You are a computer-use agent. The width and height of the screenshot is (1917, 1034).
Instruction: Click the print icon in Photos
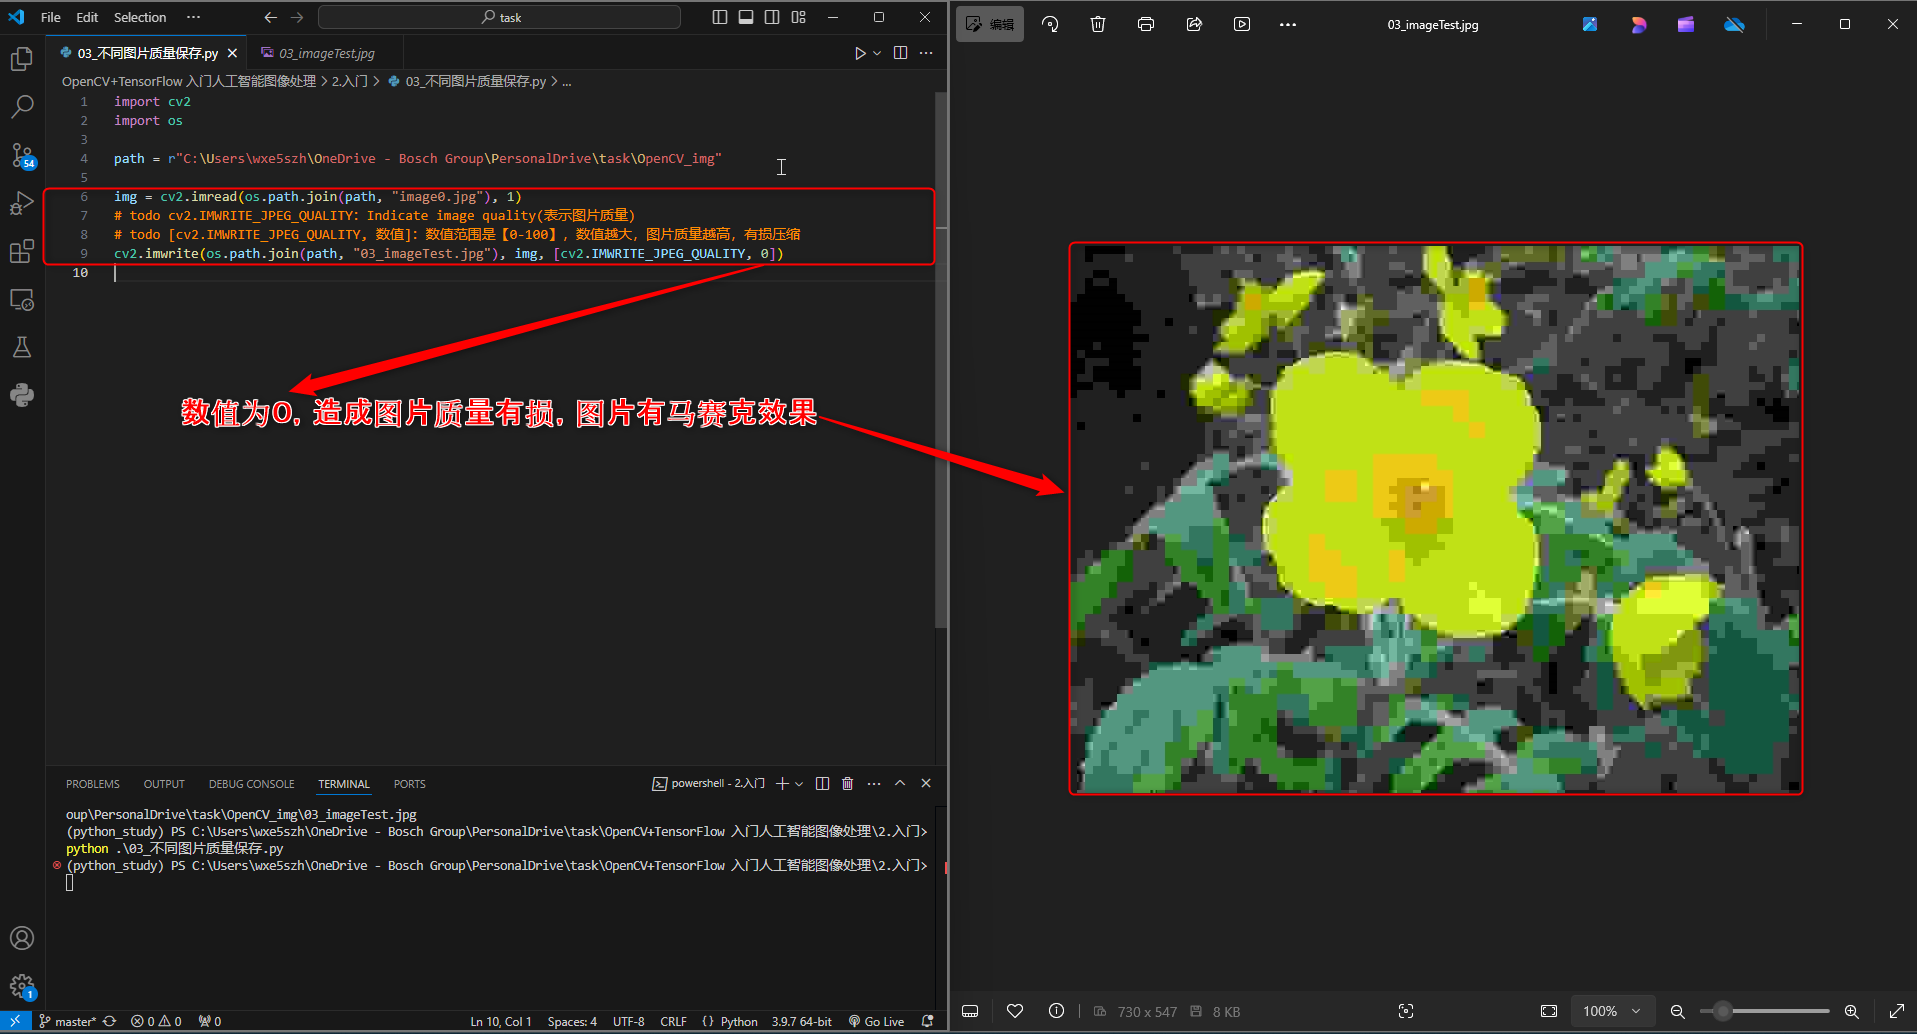(1146, 25)
